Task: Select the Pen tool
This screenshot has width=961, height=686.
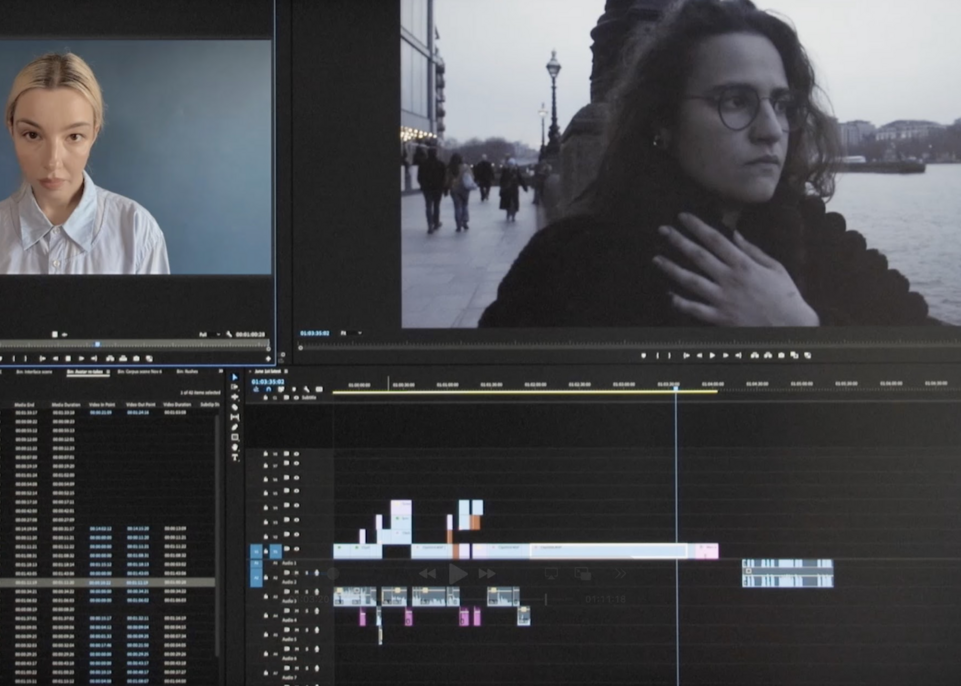Action: click(235, 428)
